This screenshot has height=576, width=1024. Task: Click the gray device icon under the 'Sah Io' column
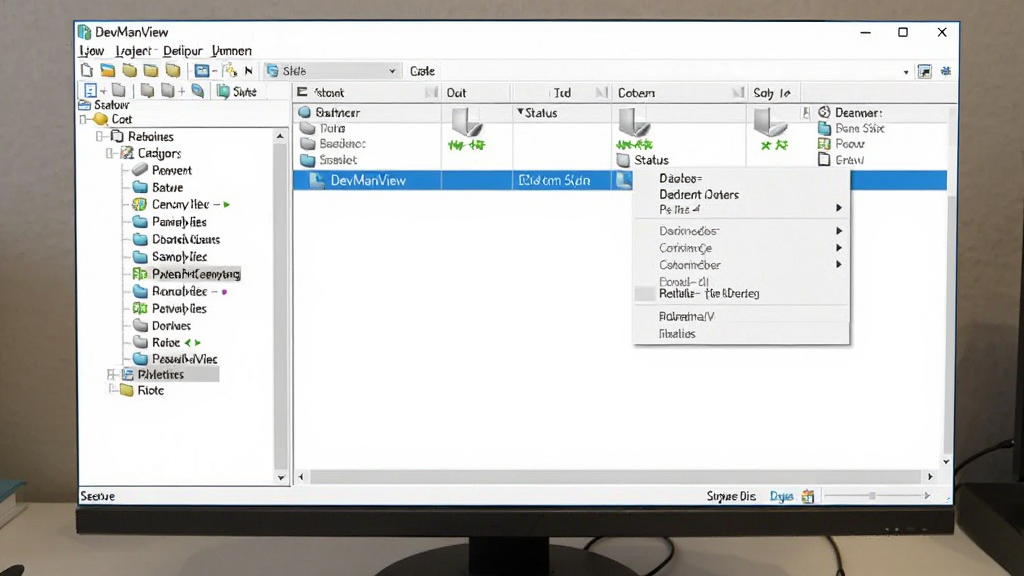click(x=771, y=122)
